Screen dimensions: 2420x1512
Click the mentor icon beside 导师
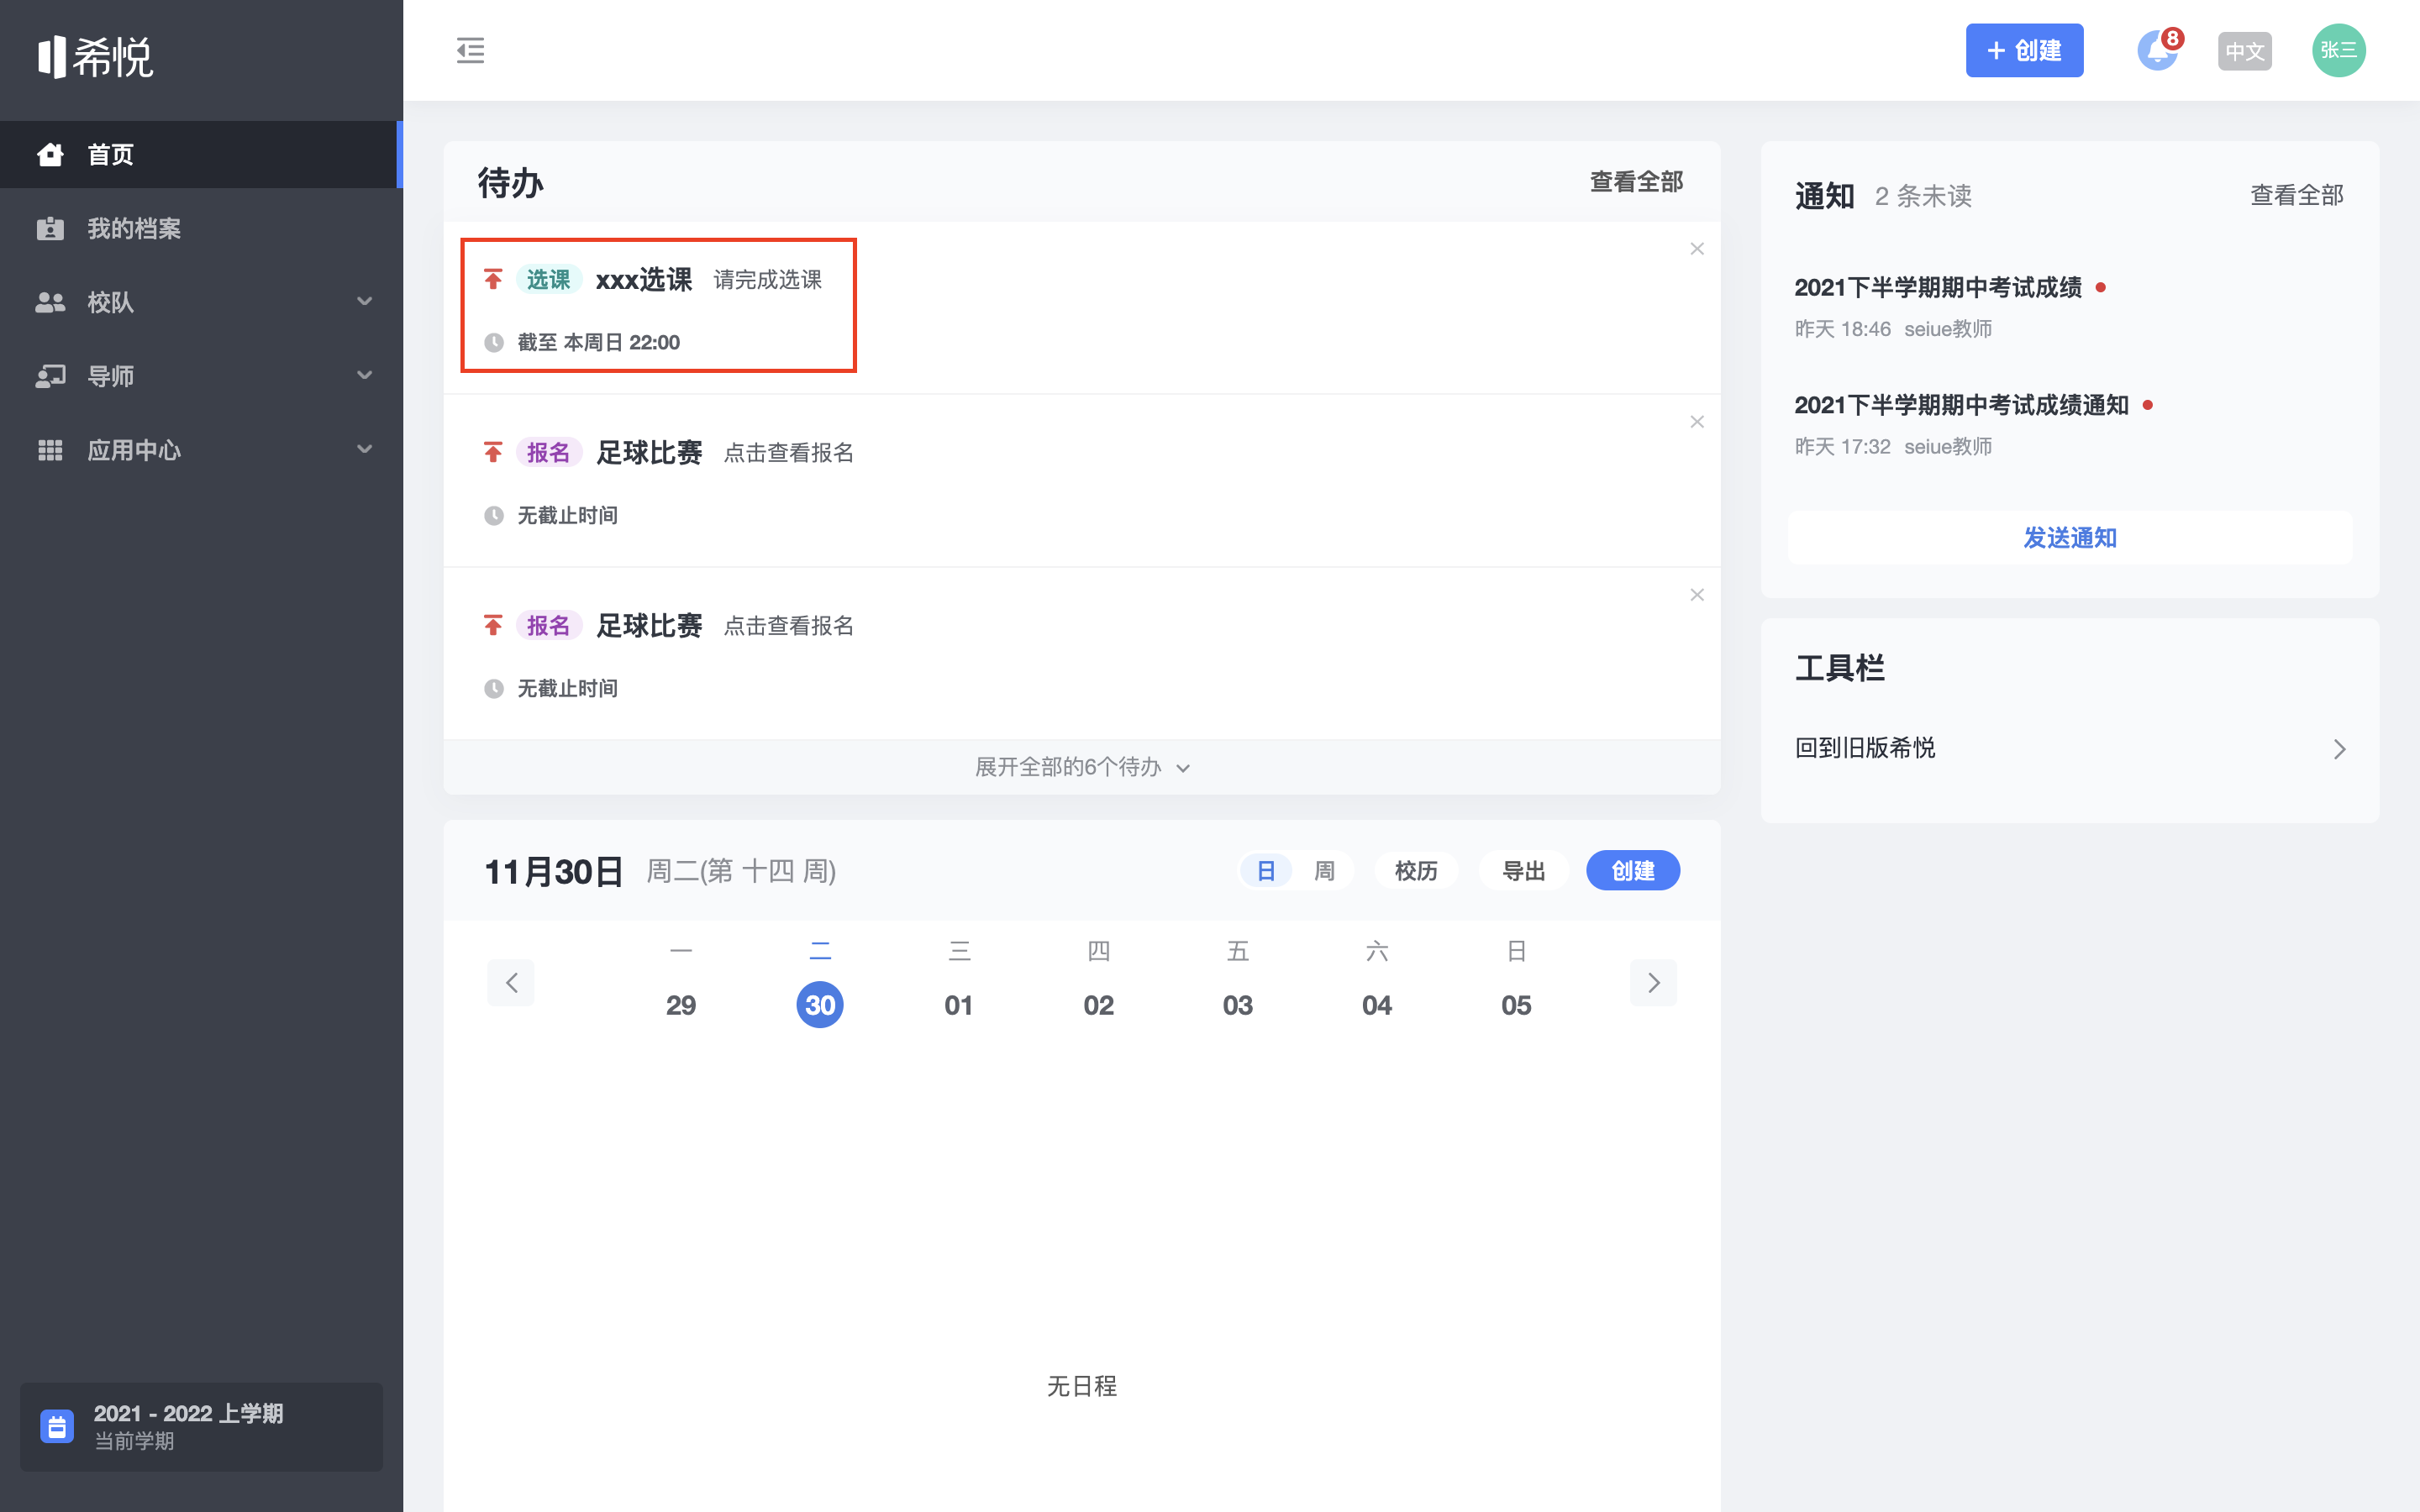point(50,376)
